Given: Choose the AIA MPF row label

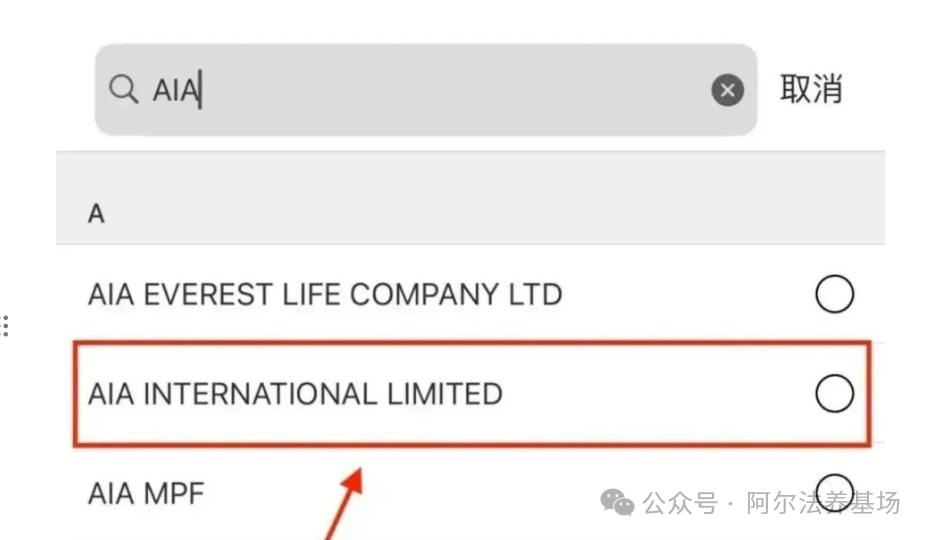Looking at the screenshot, I should [x=146, y=492].
